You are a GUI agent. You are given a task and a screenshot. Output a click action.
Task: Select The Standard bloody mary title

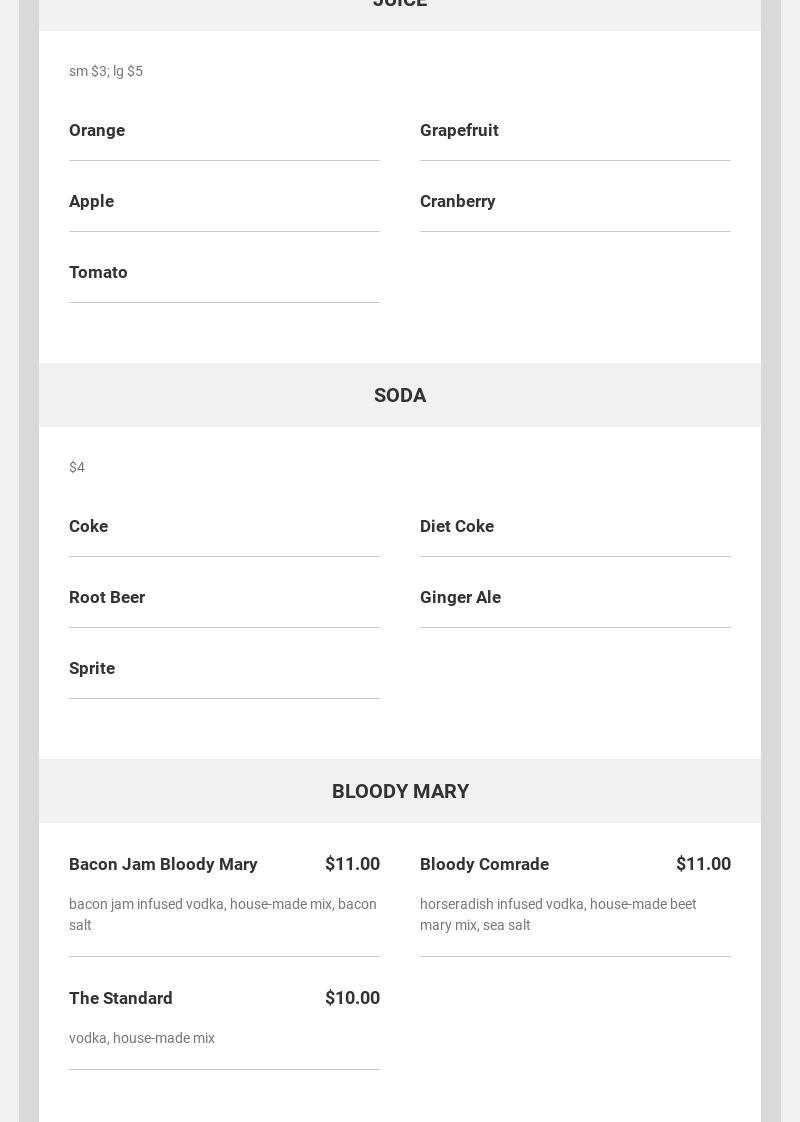tap(121, 998)
